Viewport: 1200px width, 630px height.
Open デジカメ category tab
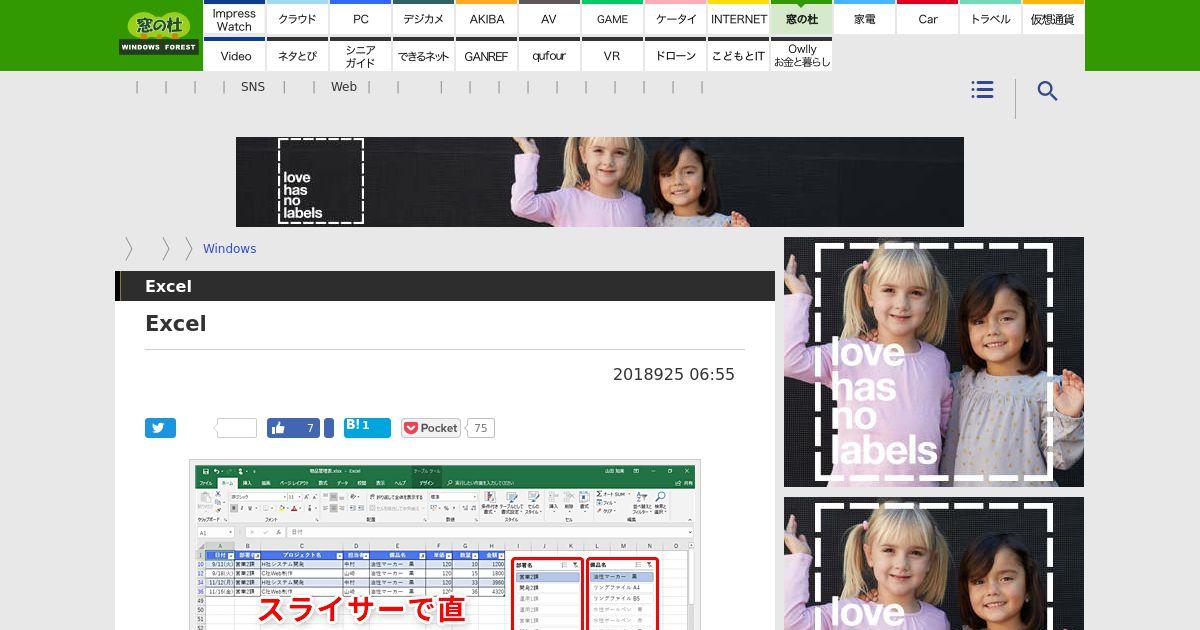(x=424, y=19)
